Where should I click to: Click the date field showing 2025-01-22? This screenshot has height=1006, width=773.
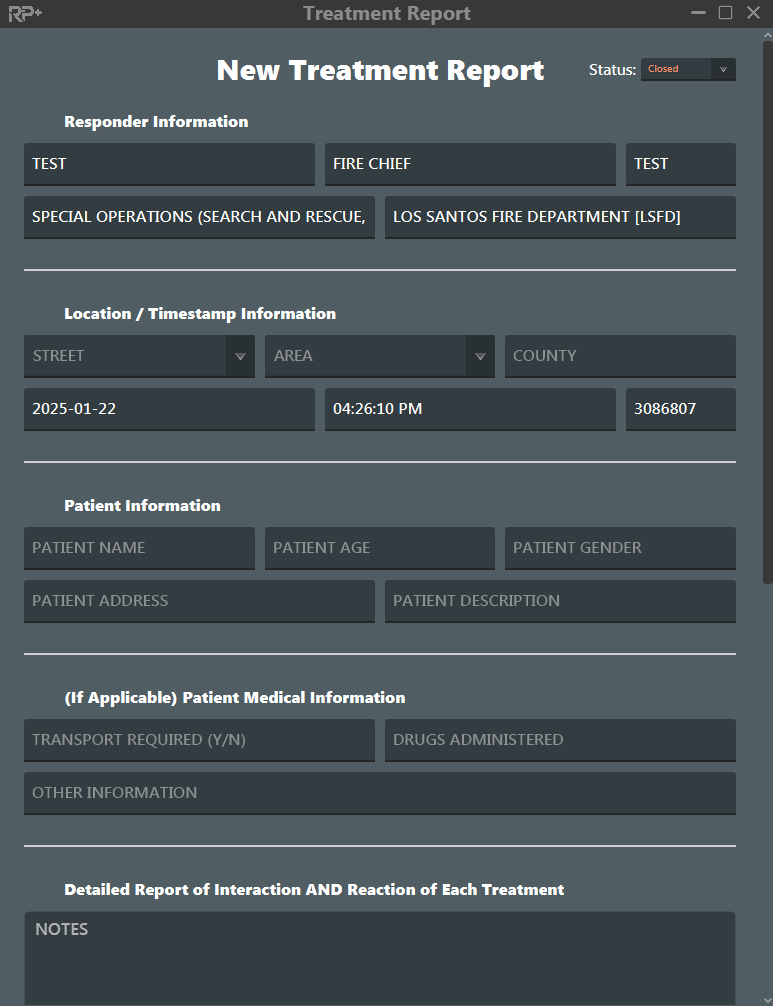point(169,409)
